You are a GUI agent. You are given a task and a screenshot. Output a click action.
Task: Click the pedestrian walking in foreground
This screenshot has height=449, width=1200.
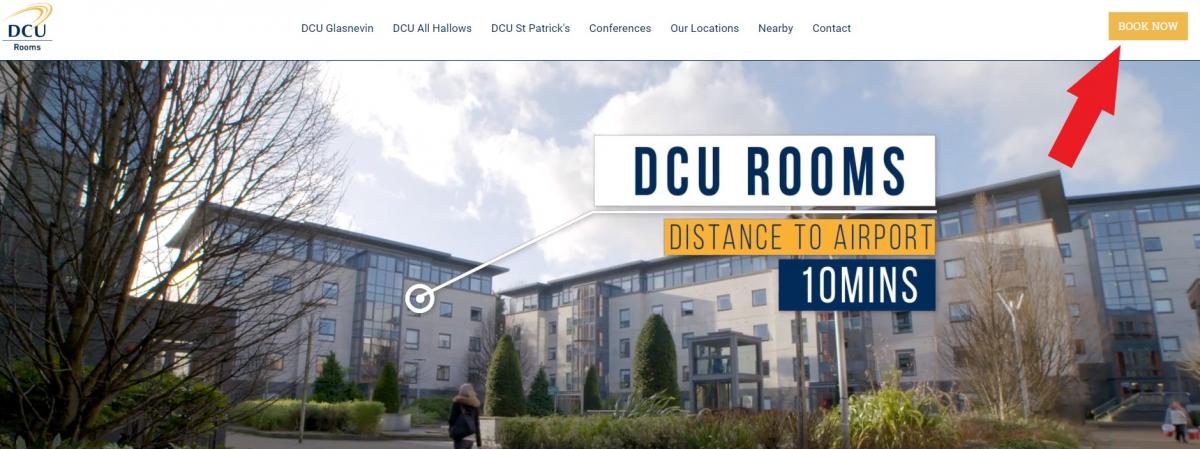[x=464, y=415]
